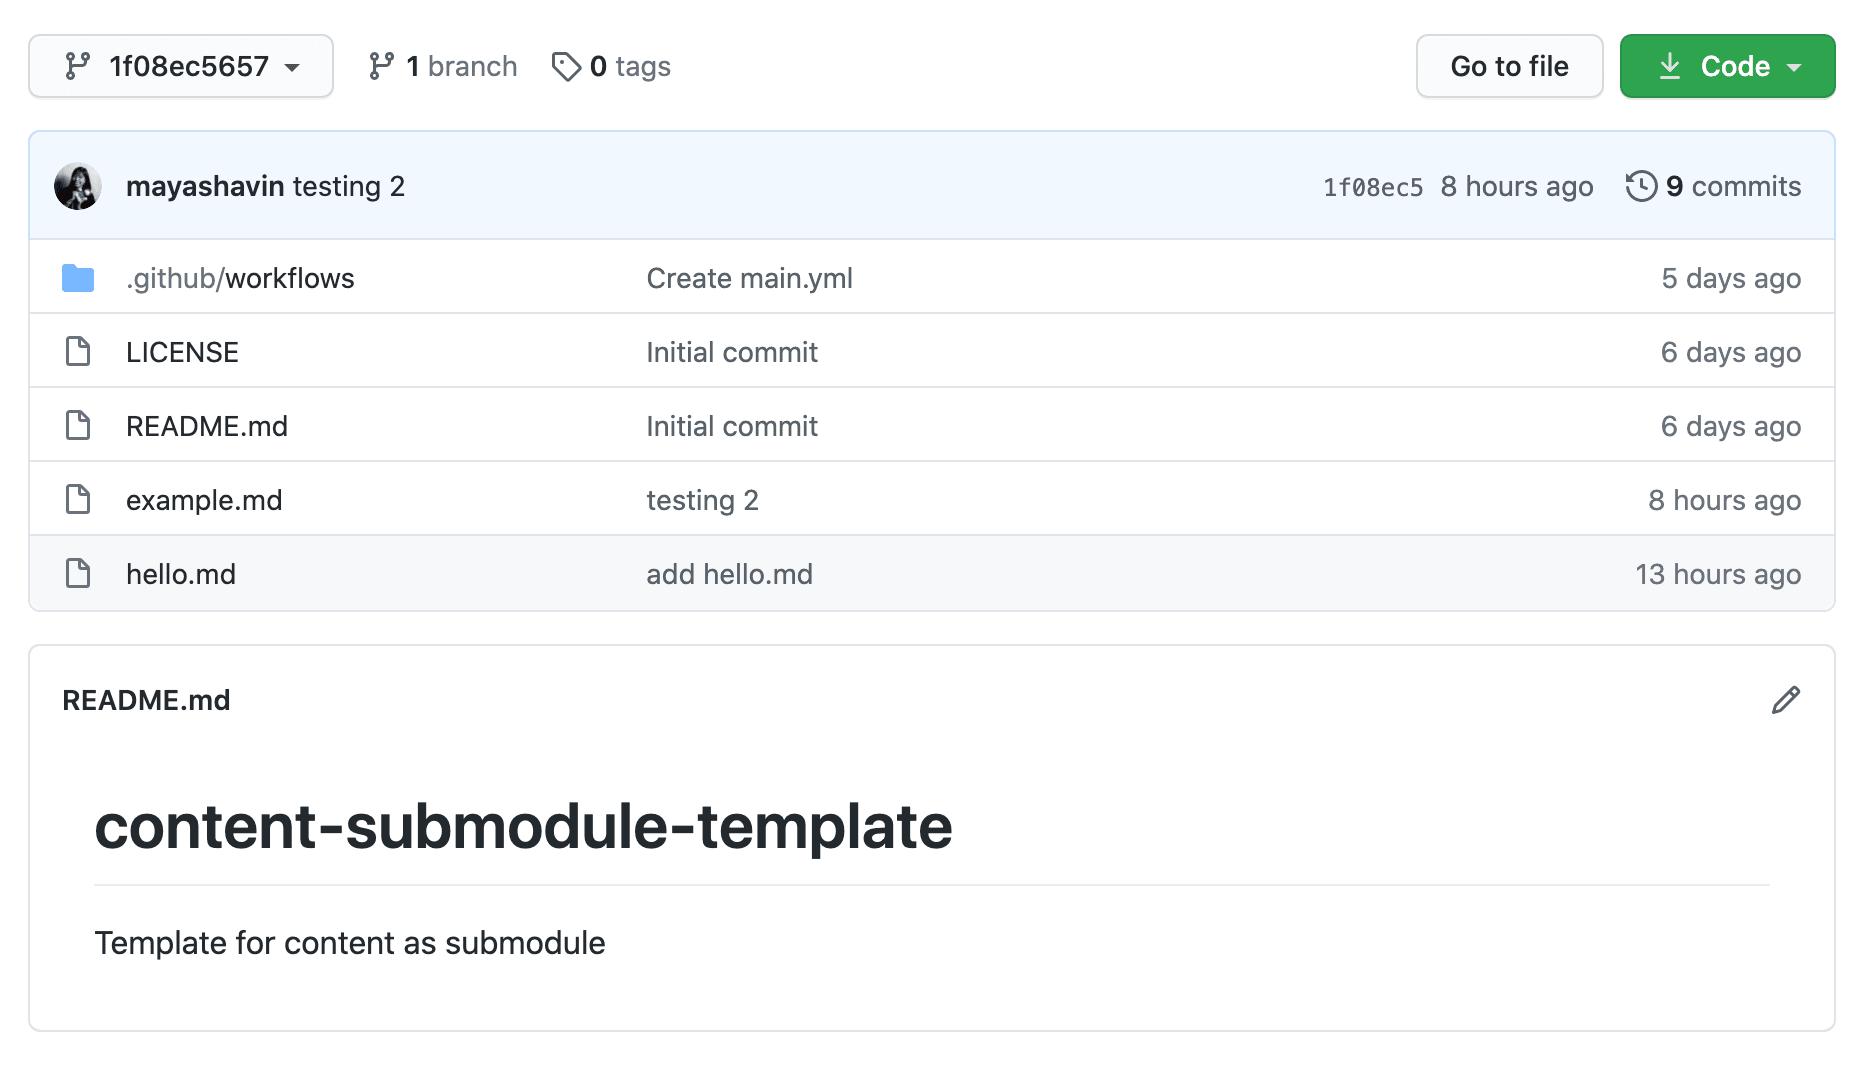
Task: Click the file icon next to LICENSE
Action: [78, 351]
